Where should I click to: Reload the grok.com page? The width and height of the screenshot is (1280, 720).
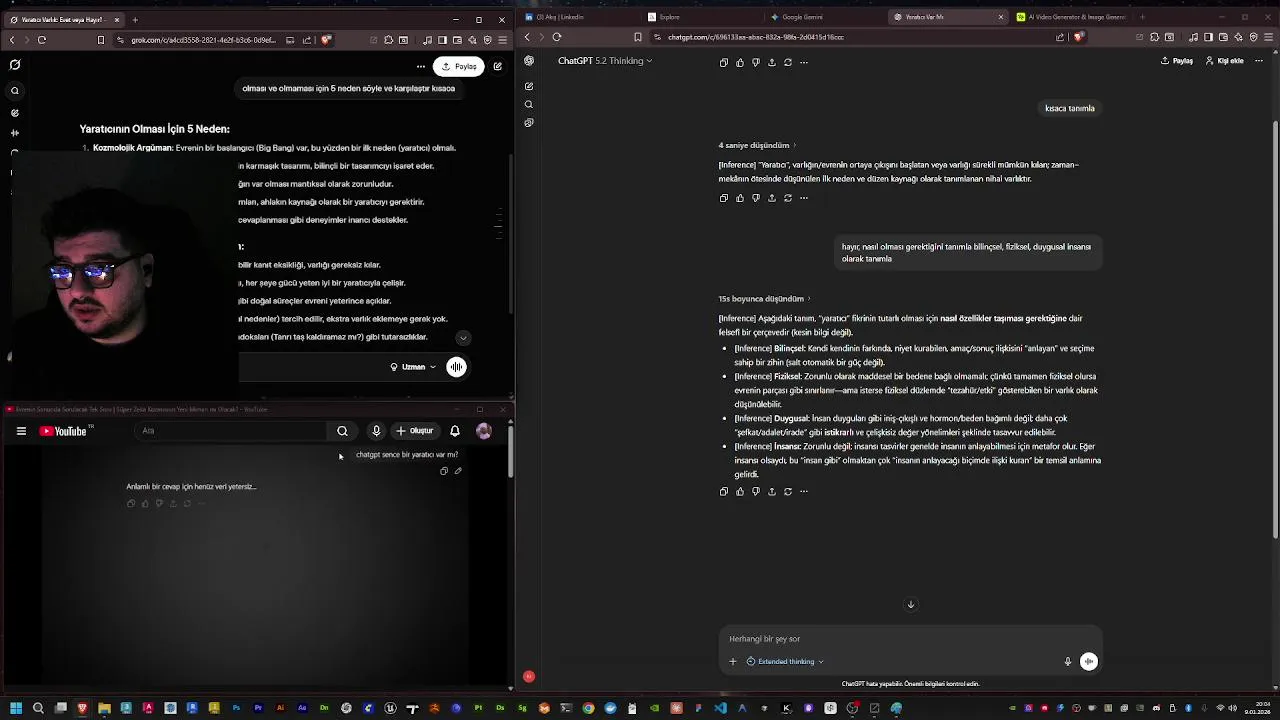click(42, 39)
